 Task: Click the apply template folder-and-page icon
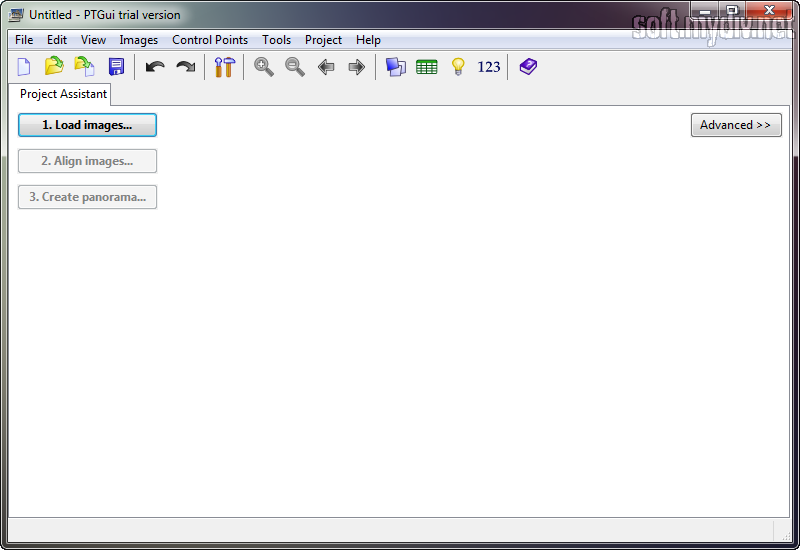pos(85,66)
